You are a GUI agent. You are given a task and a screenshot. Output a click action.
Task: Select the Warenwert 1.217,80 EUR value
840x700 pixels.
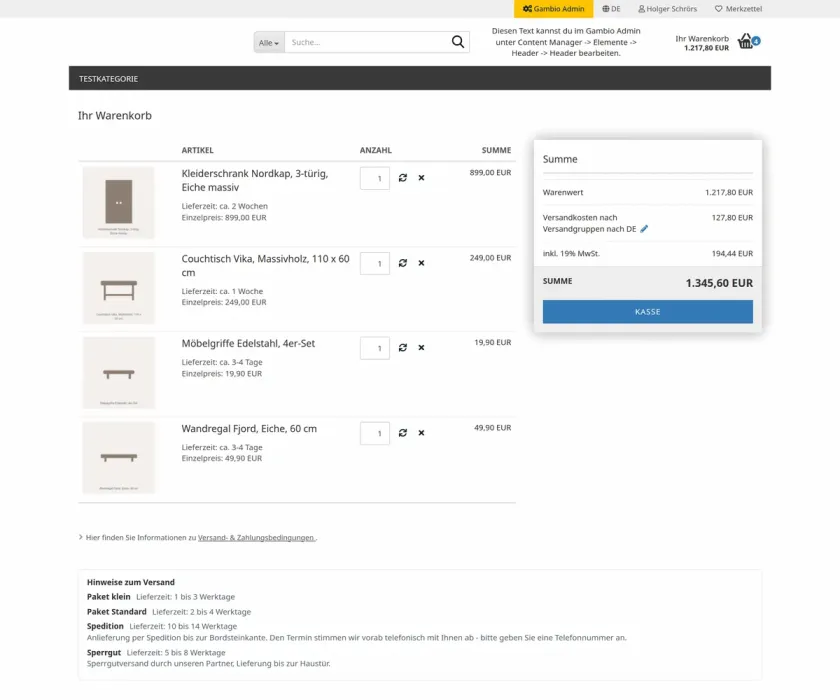(729, 192)
